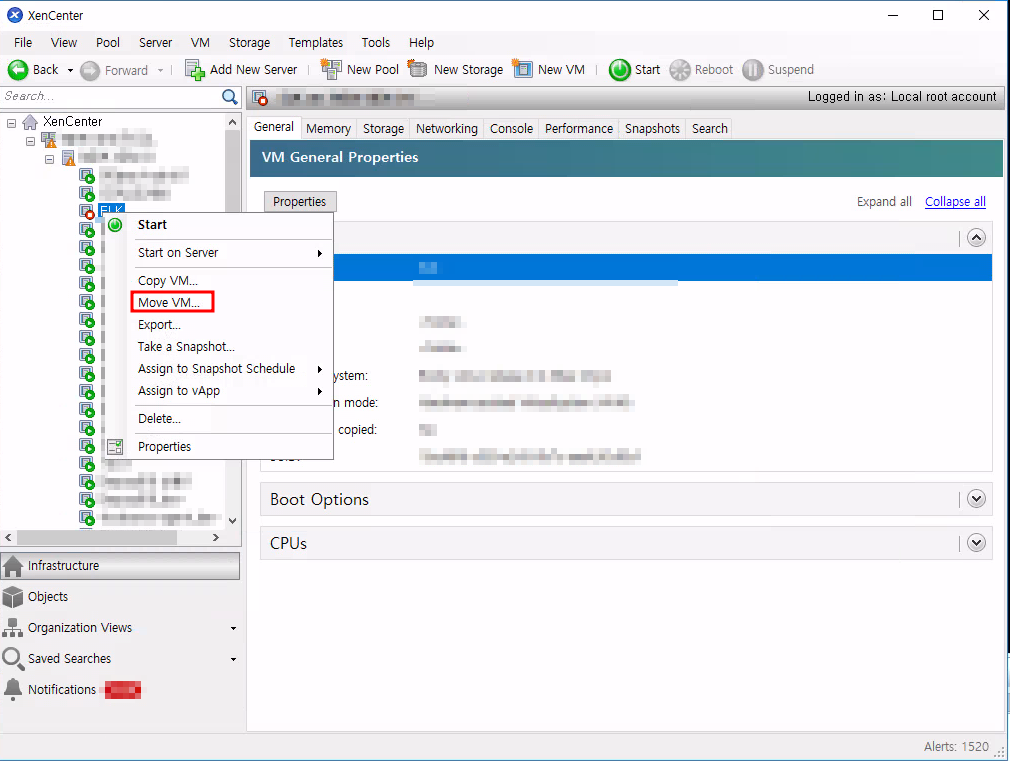Click the green Start power icon in toolbar

pyautogui.click(x=620, y=70)
